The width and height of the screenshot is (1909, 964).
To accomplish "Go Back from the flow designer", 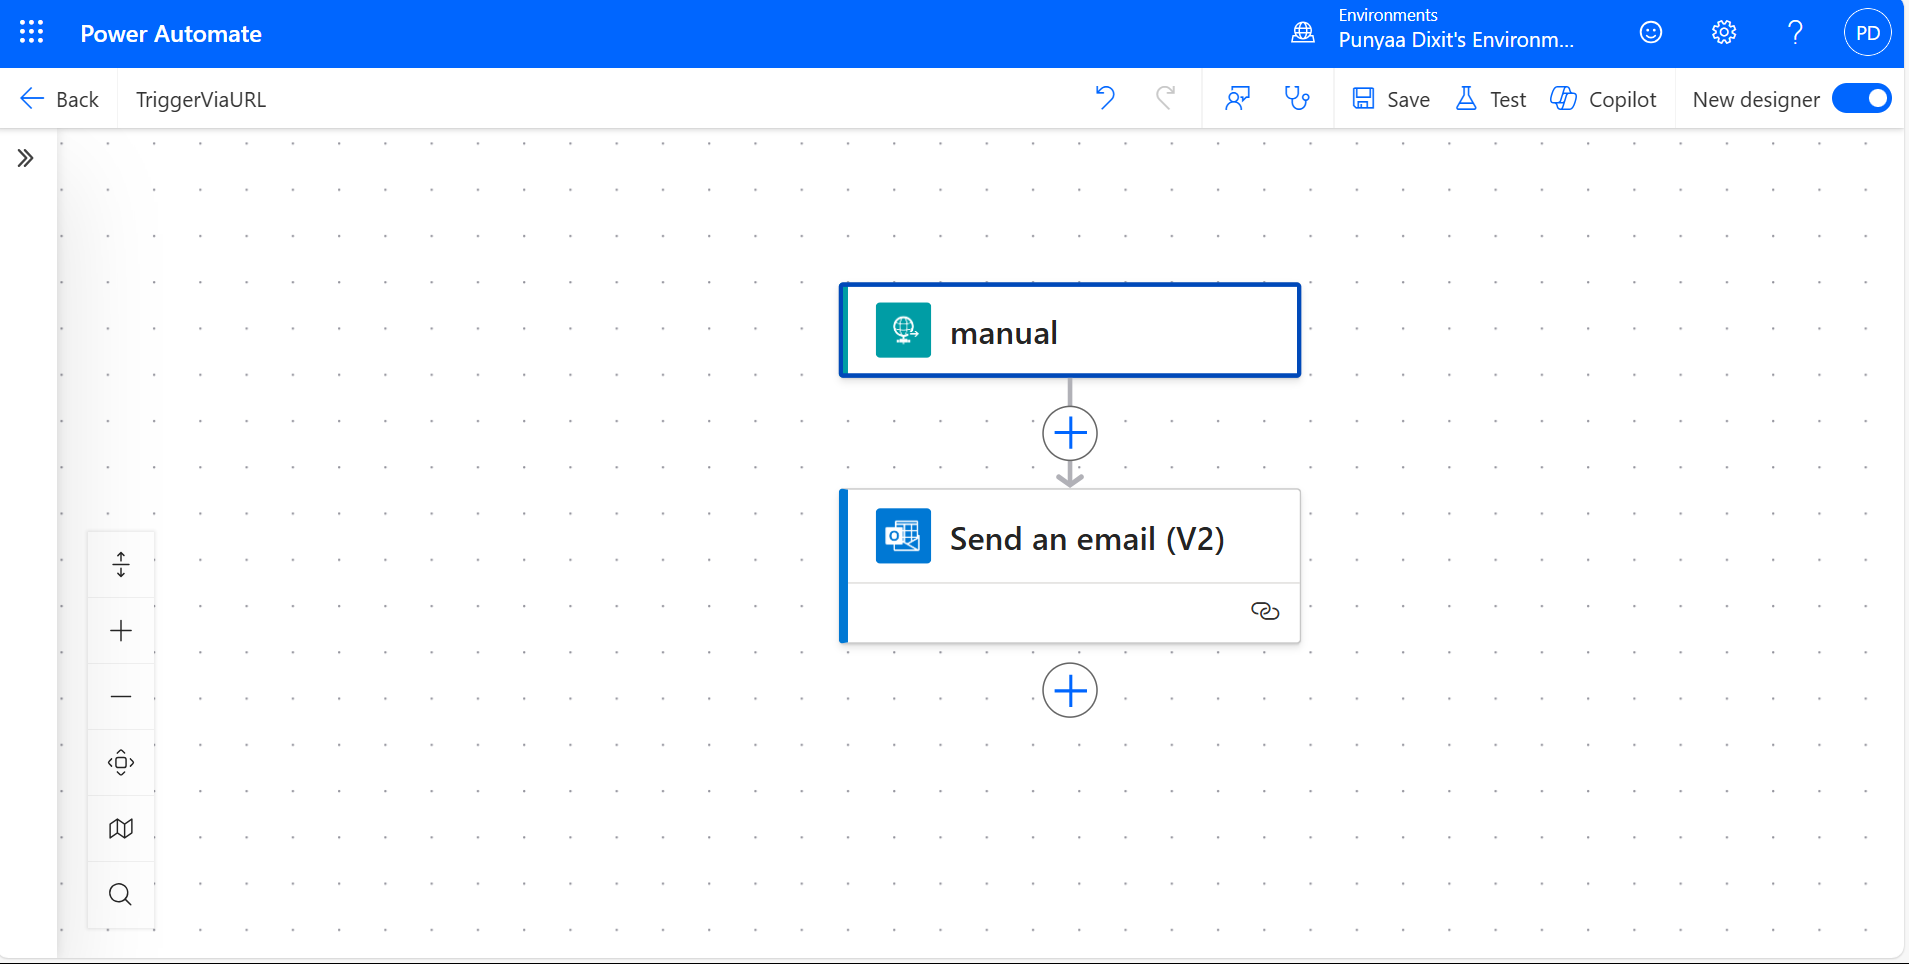I will click(x=59, y=99).
